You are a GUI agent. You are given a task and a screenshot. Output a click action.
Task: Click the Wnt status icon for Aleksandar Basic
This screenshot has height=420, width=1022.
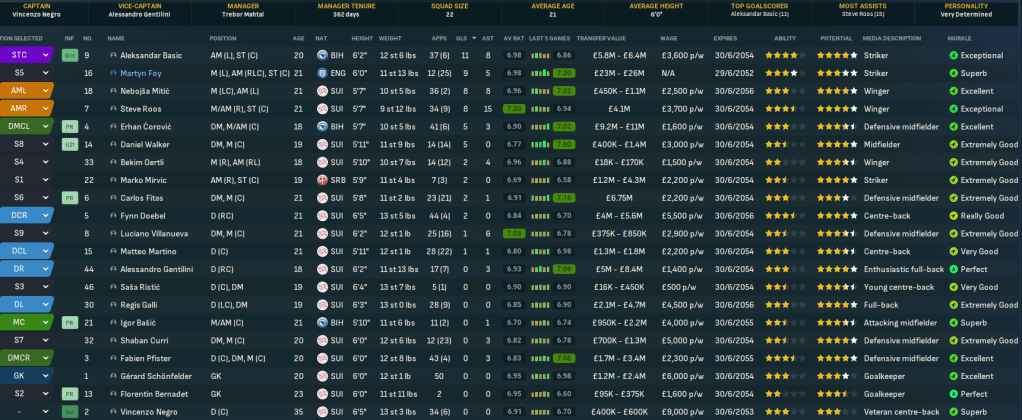pyautogui.click(x=69, y=56)
